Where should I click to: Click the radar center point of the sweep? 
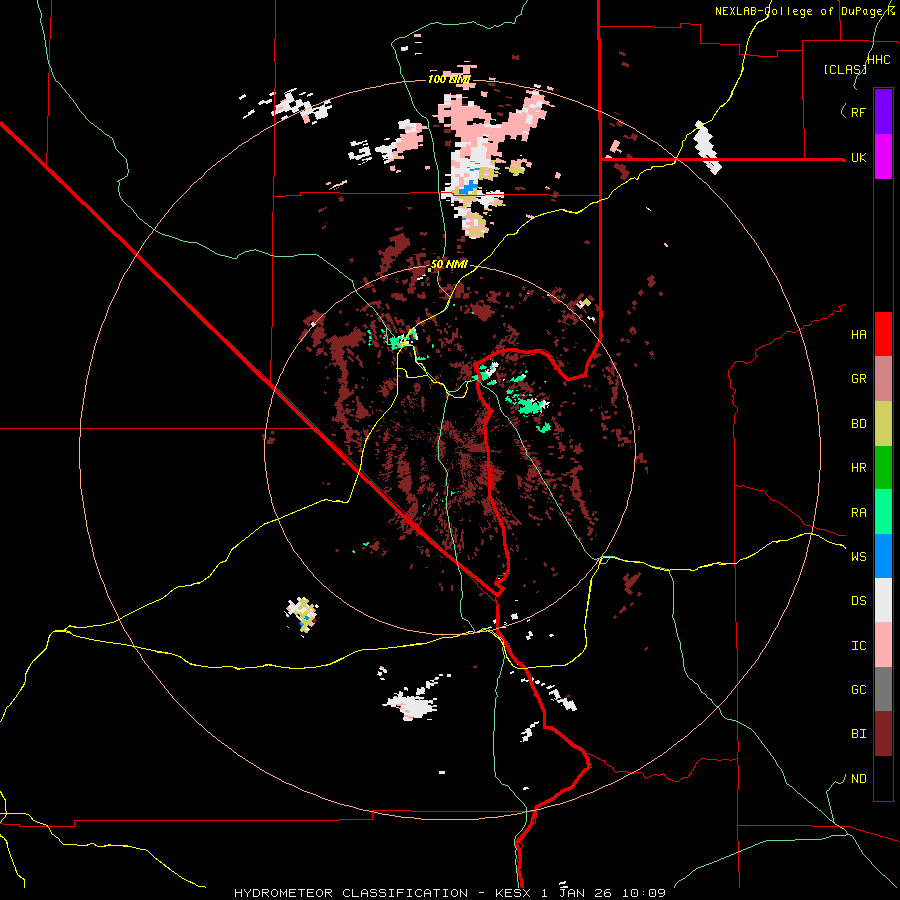coord(450,449)
